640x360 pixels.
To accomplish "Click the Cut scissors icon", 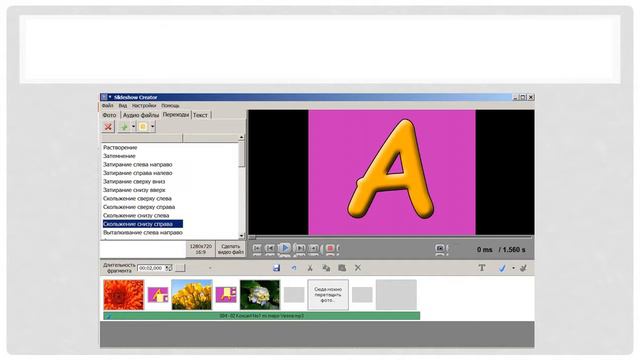I will [x=310, y=268].
